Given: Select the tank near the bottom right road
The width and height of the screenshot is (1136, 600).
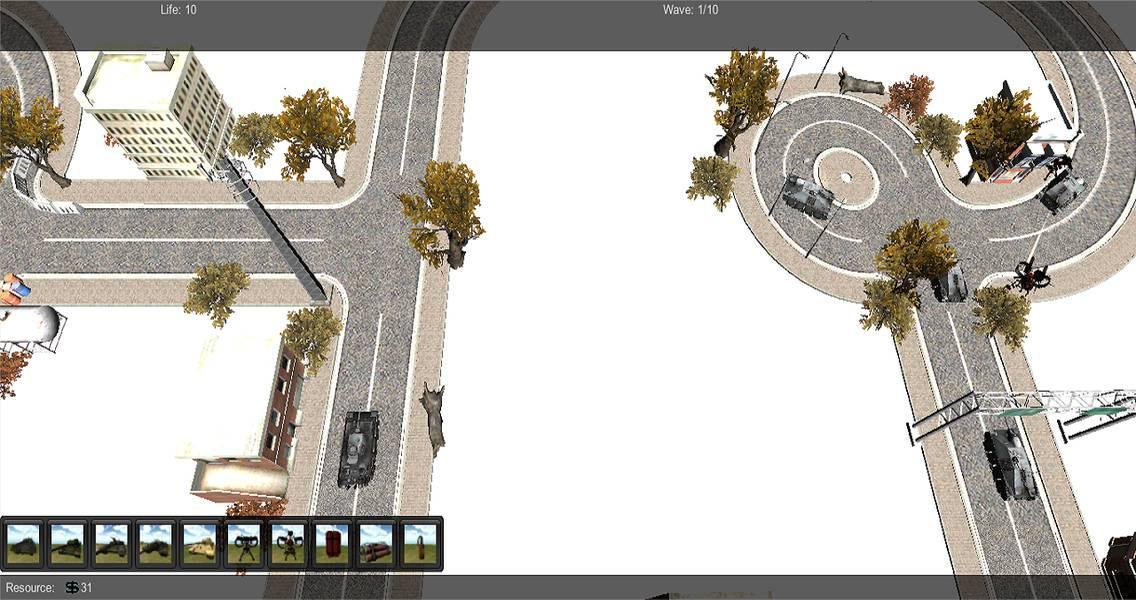Looking at the screenshot, I should click(x=1010, y=465).
